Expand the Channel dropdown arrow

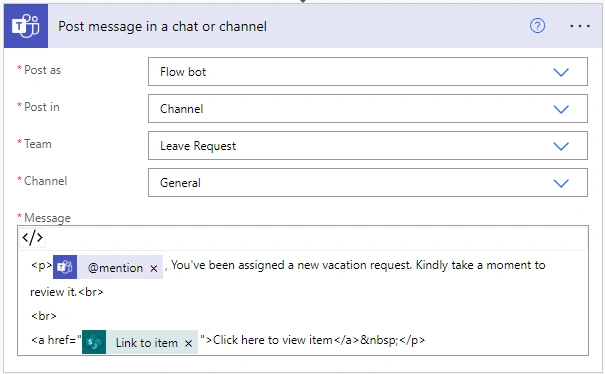[561, 183]
